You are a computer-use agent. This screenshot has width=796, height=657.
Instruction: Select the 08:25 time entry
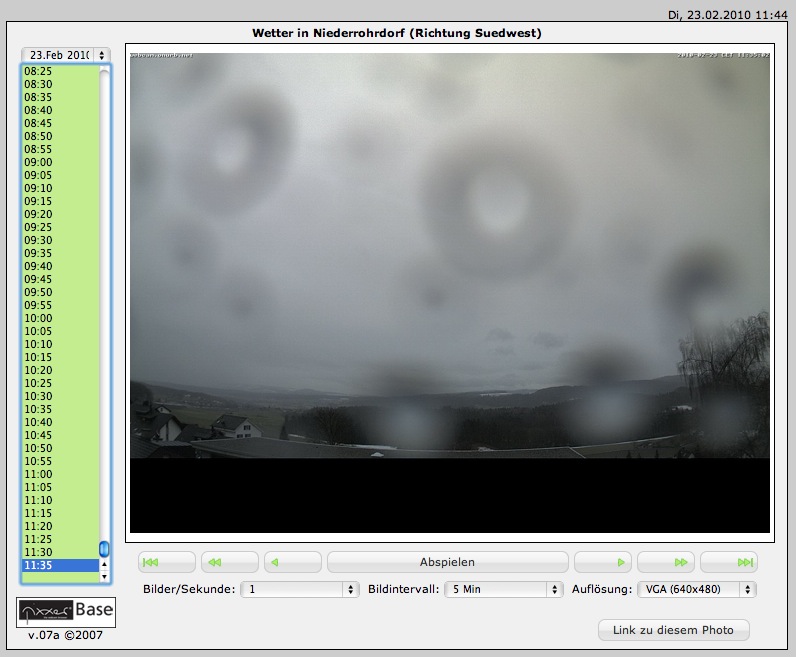point(38,72)
